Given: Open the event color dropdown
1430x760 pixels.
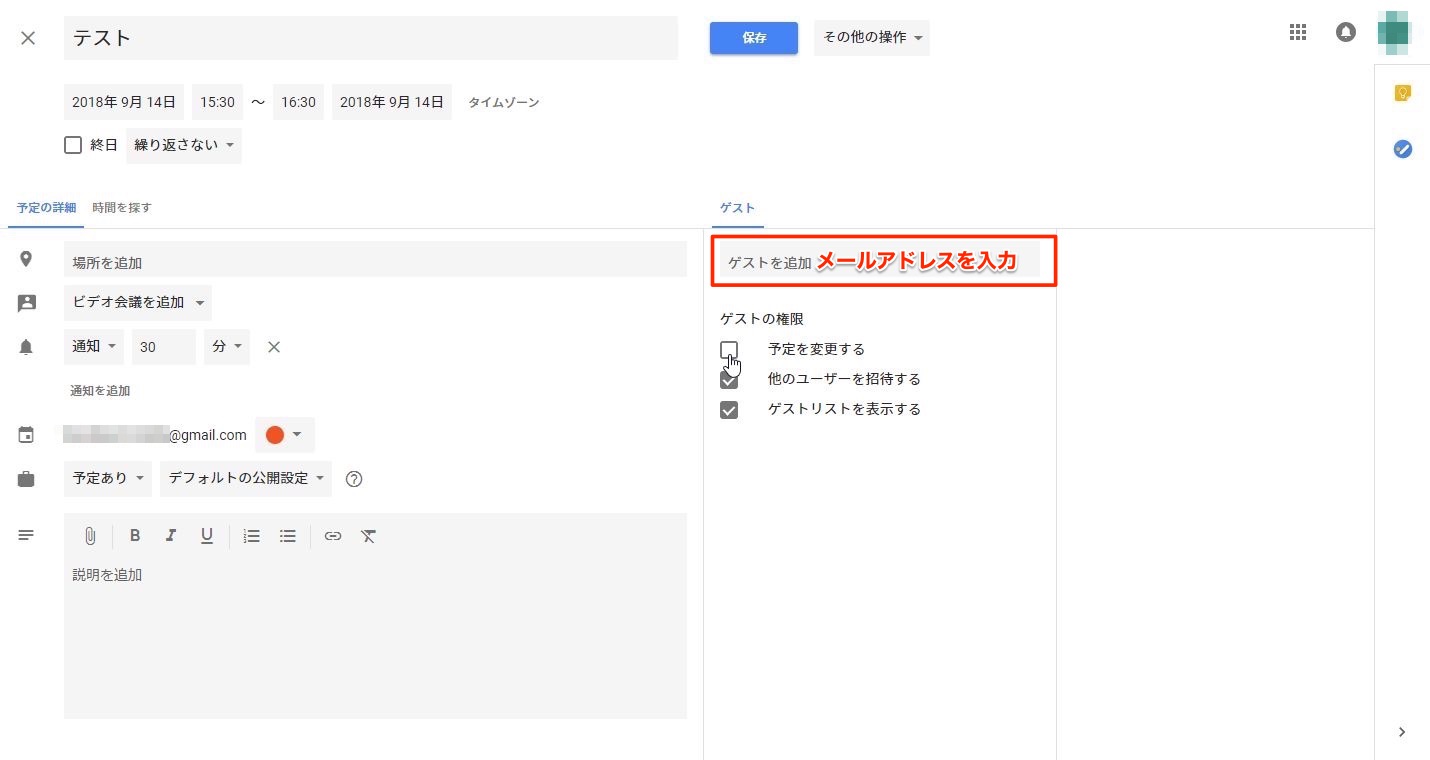Looking at the screenshot, I should coord(285,435).
